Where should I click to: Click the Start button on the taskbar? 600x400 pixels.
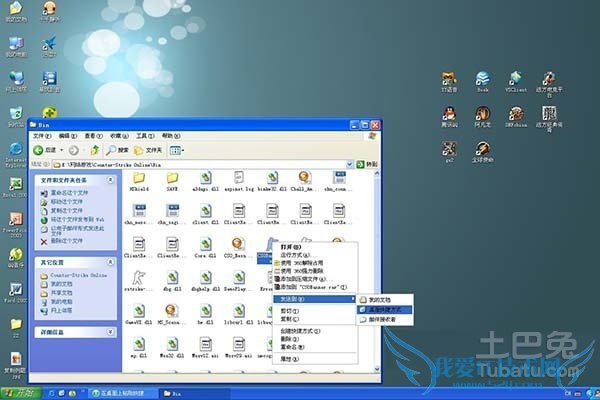tap(21, 393)
